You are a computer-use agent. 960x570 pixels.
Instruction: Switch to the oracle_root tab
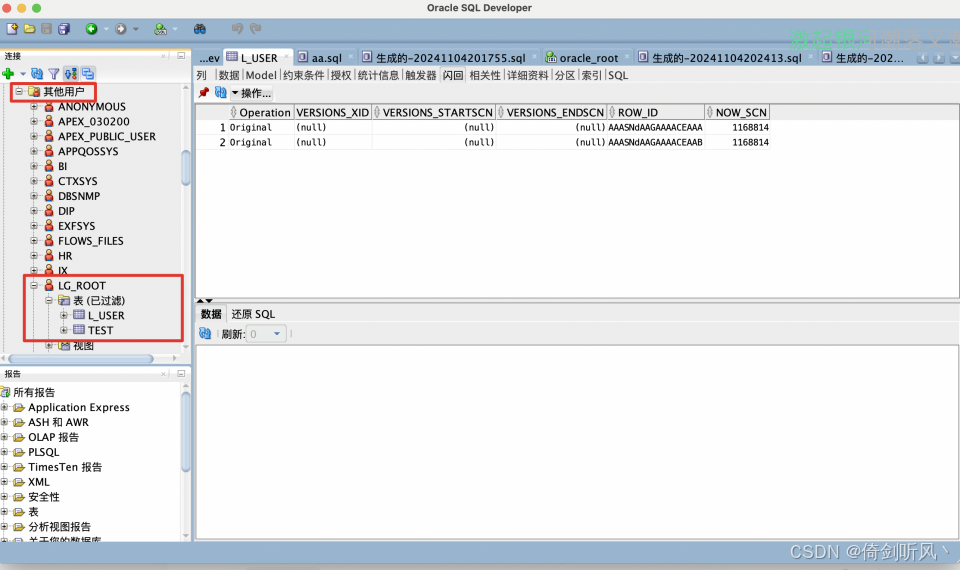pos(588,58)
